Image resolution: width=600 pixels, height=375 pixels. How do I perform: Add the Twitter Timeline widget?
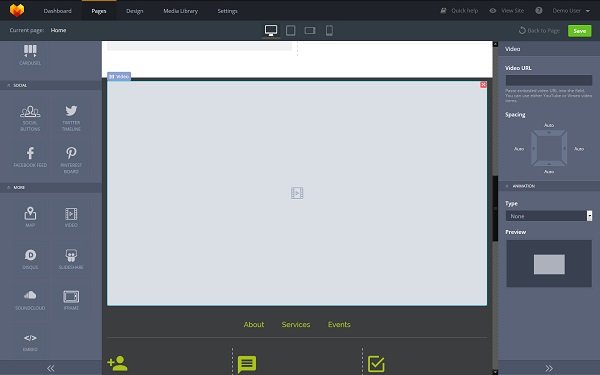(x=71, y=118)
